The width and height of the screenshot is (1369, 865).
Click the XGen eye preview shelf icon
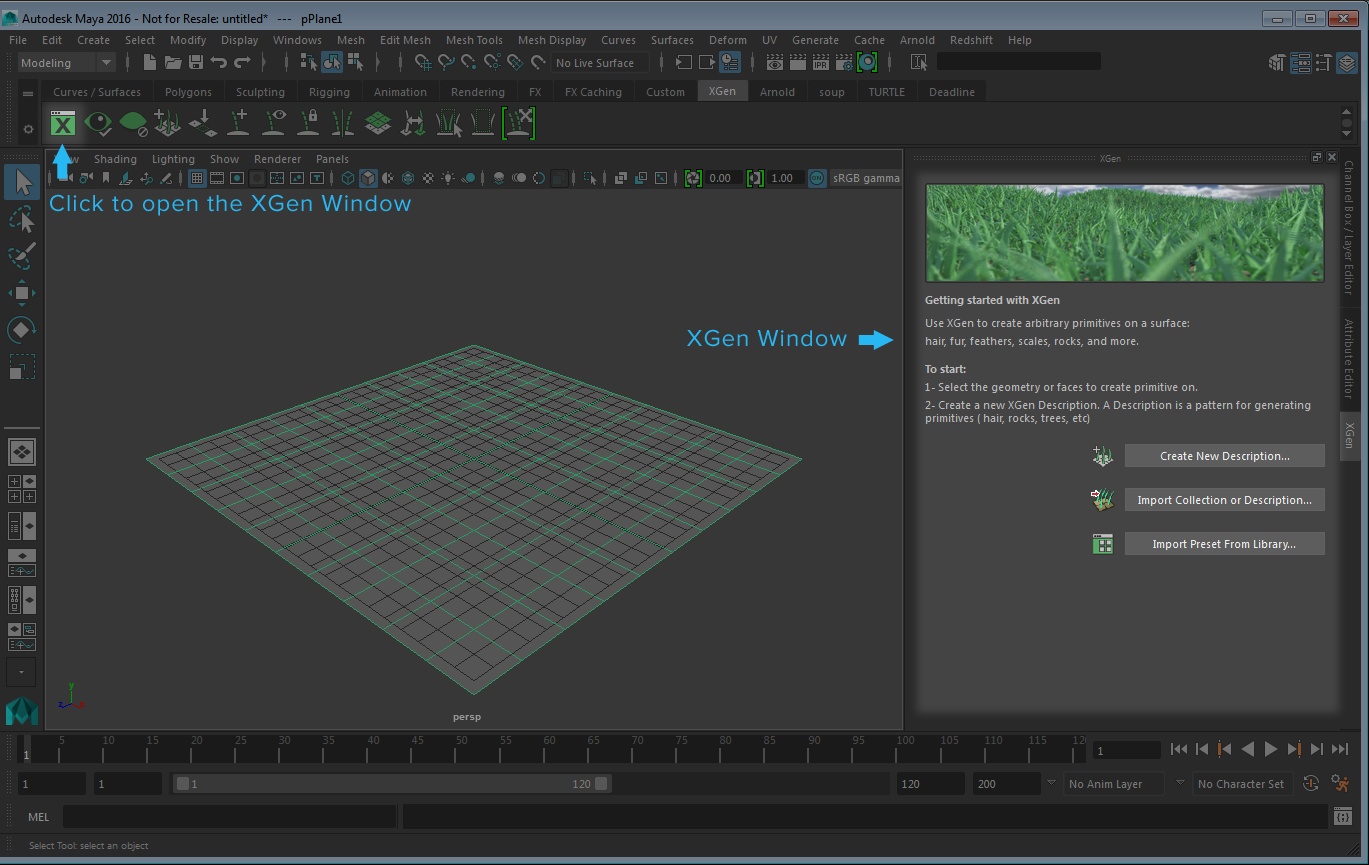[x=98, y=123]
